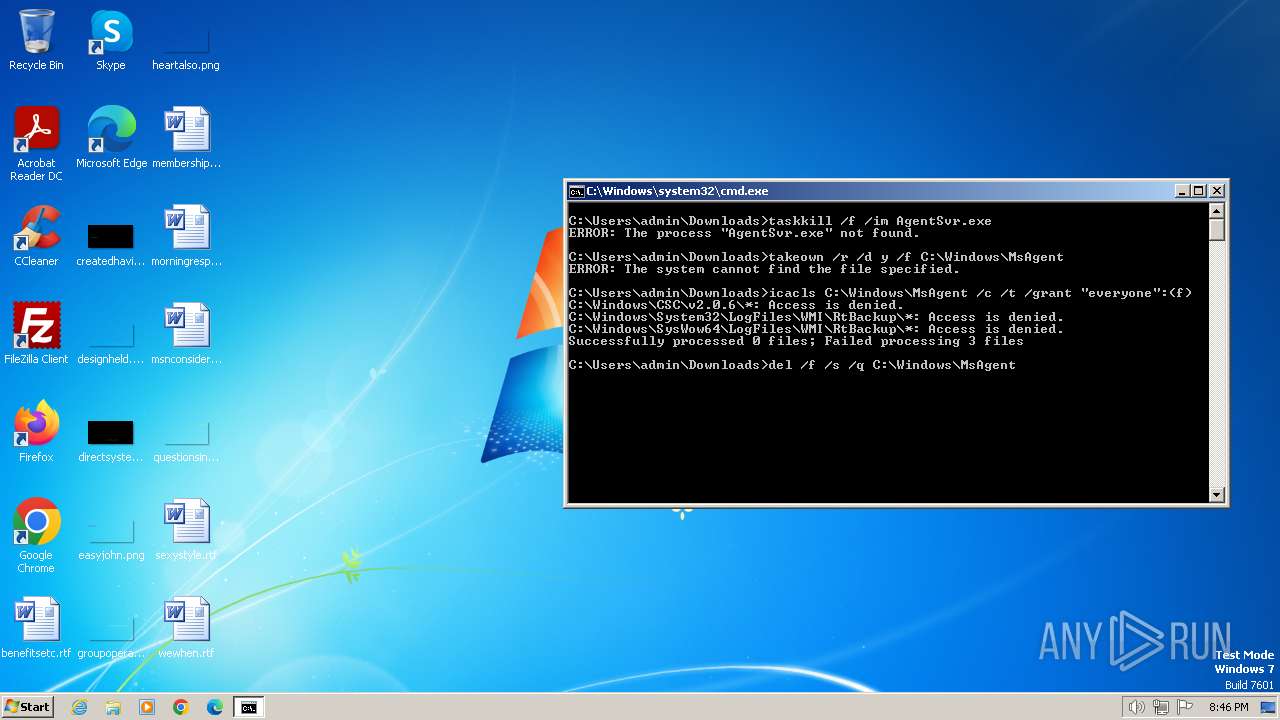
Task: Click 'cannot find the file specified' error
Action: (764, 269)
